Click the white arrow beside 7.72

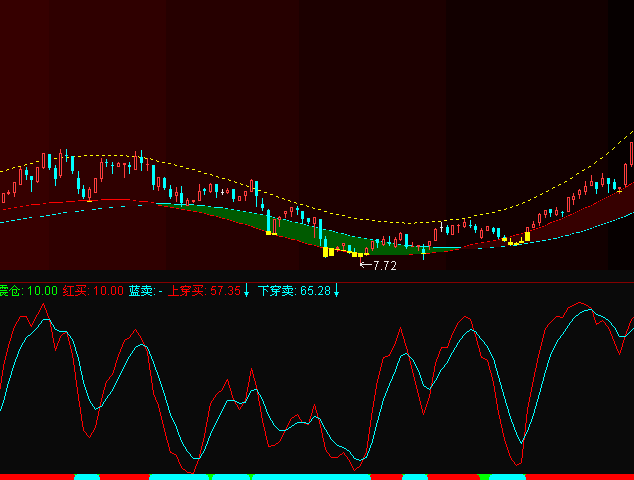366,265
